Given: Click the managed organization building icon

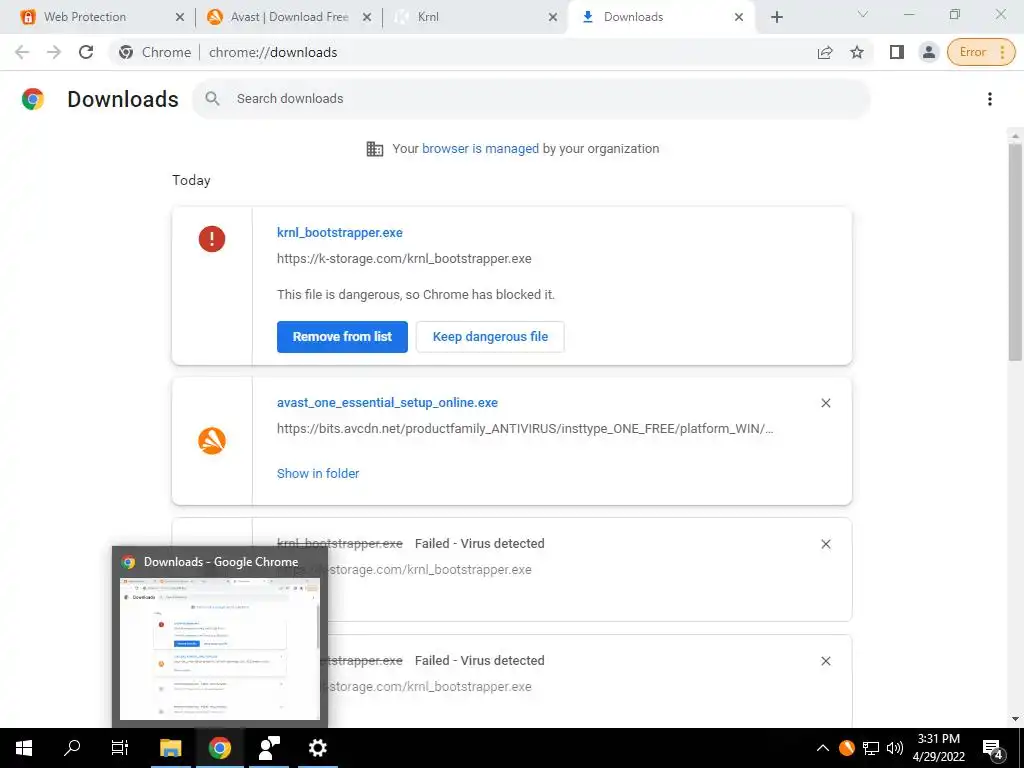Looking at the screenshot, I should click(x=375, y=149).
